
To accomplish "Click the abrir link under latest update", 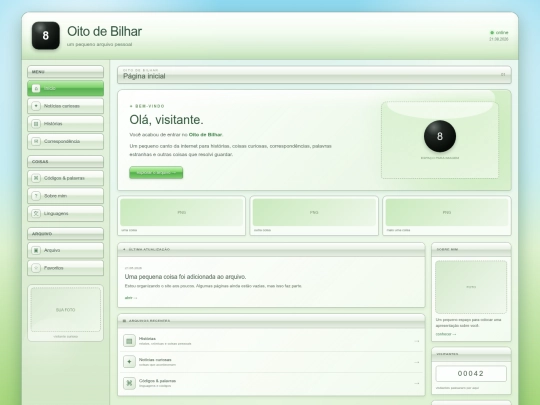I will tap(131, 298).
